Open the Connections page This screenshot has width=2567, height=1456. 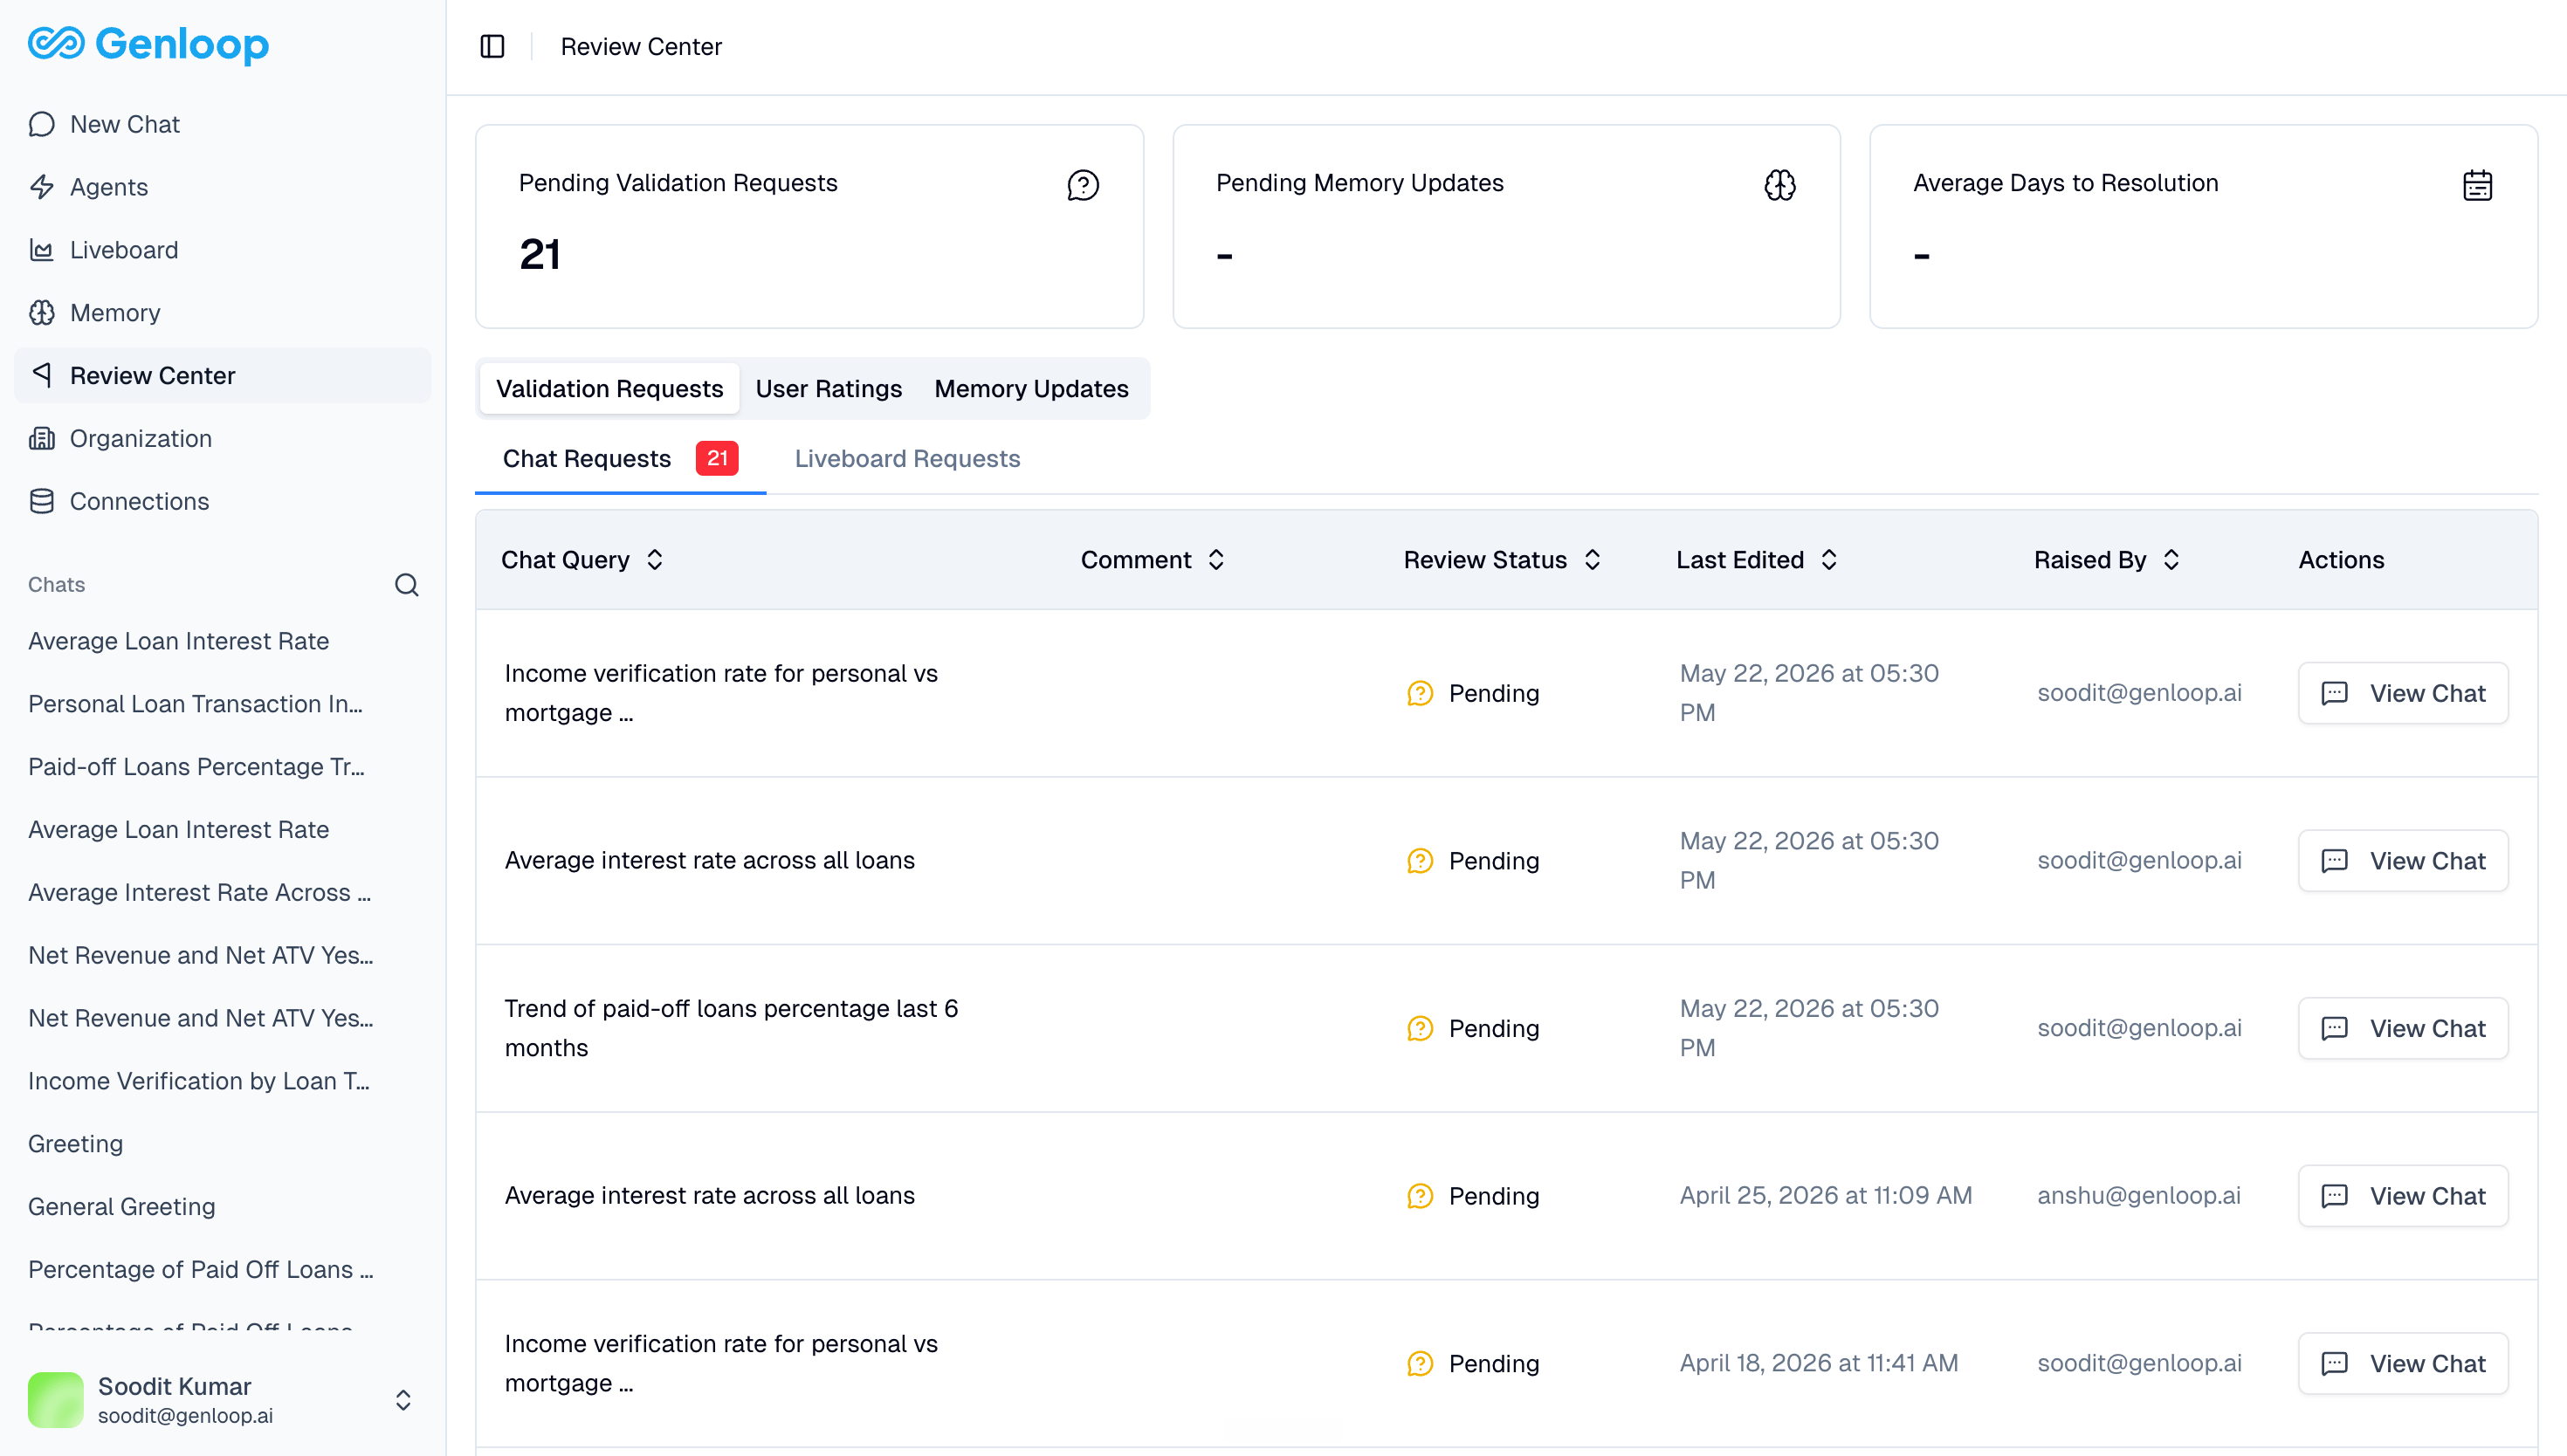click(222, 501)
